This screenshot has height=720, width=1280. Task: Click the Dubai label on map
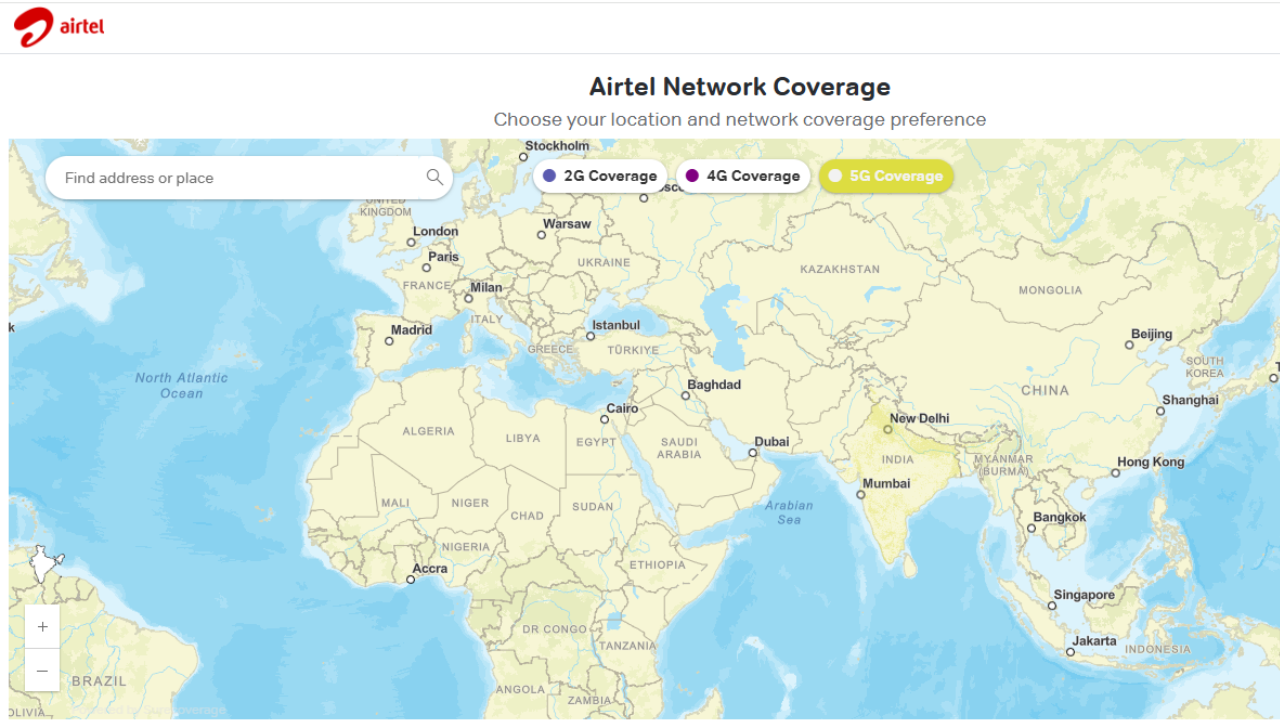(x=772, y=441)
